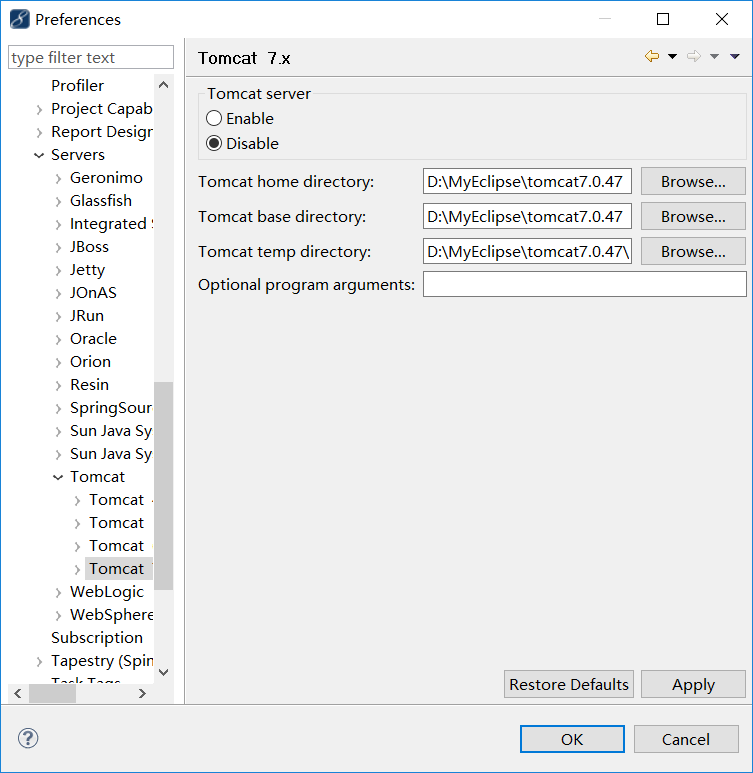
Task: Click the yellow back navigation arrow
Action: click(652, 57)
